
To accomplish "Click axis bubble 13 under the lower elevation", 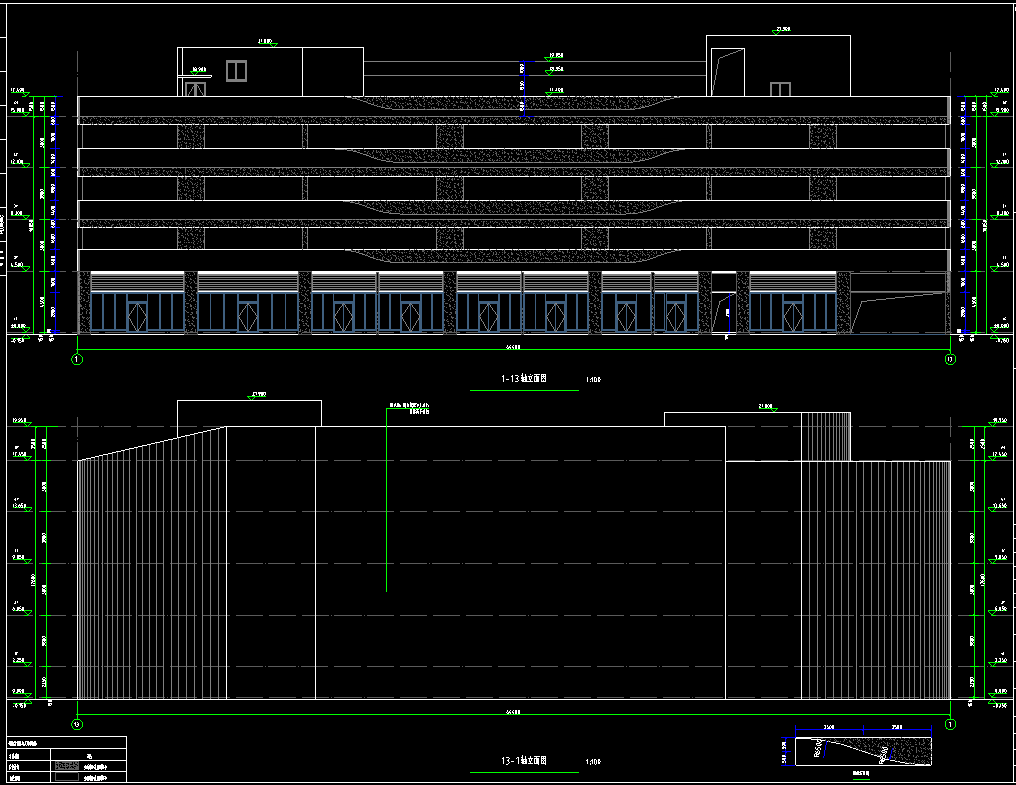I will coord(77,723).
